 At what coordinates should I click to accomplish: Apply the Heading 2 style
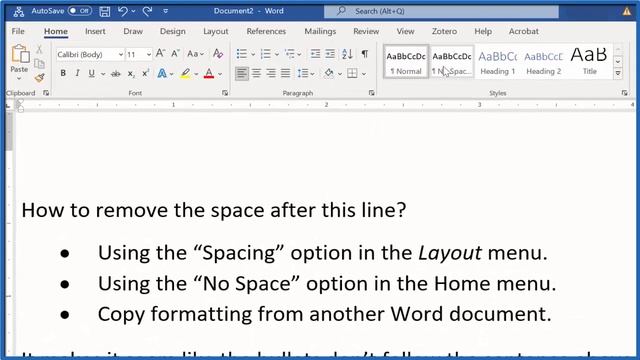pos(543,61)
